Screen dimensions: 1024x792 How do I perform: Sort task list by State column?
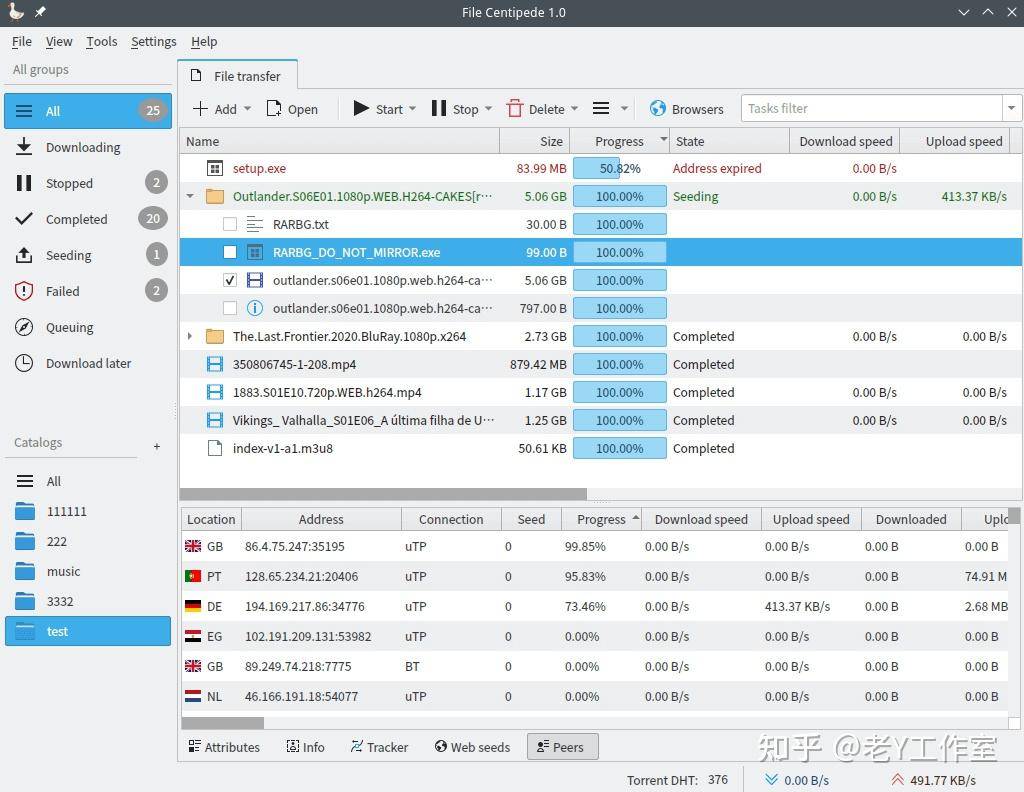click(729, 141)
